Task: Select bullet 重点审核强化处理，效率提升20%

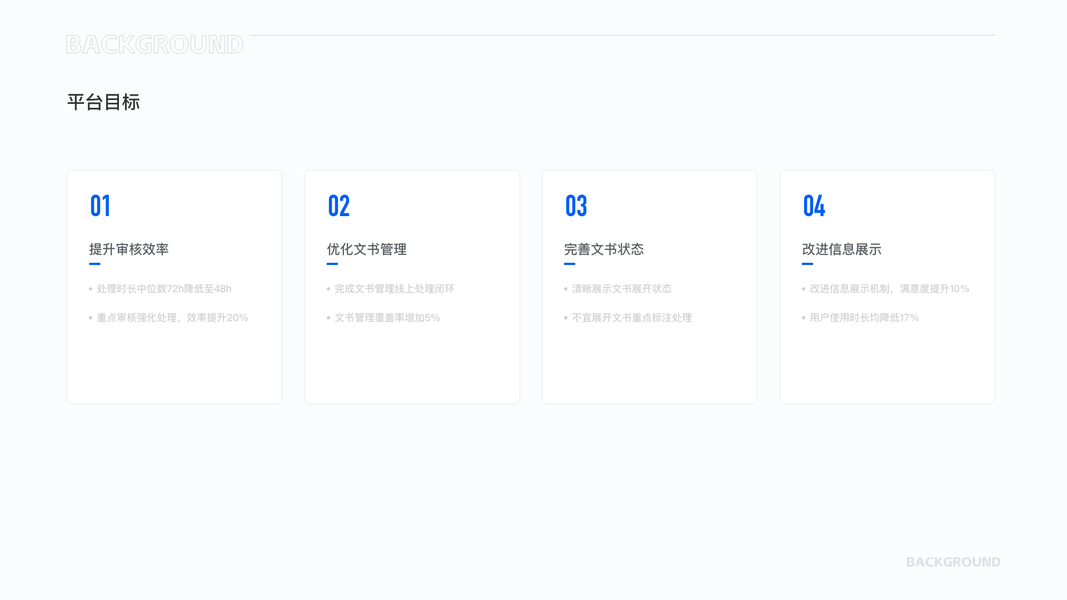Action: pyautogui.click(x=172, y=318)
